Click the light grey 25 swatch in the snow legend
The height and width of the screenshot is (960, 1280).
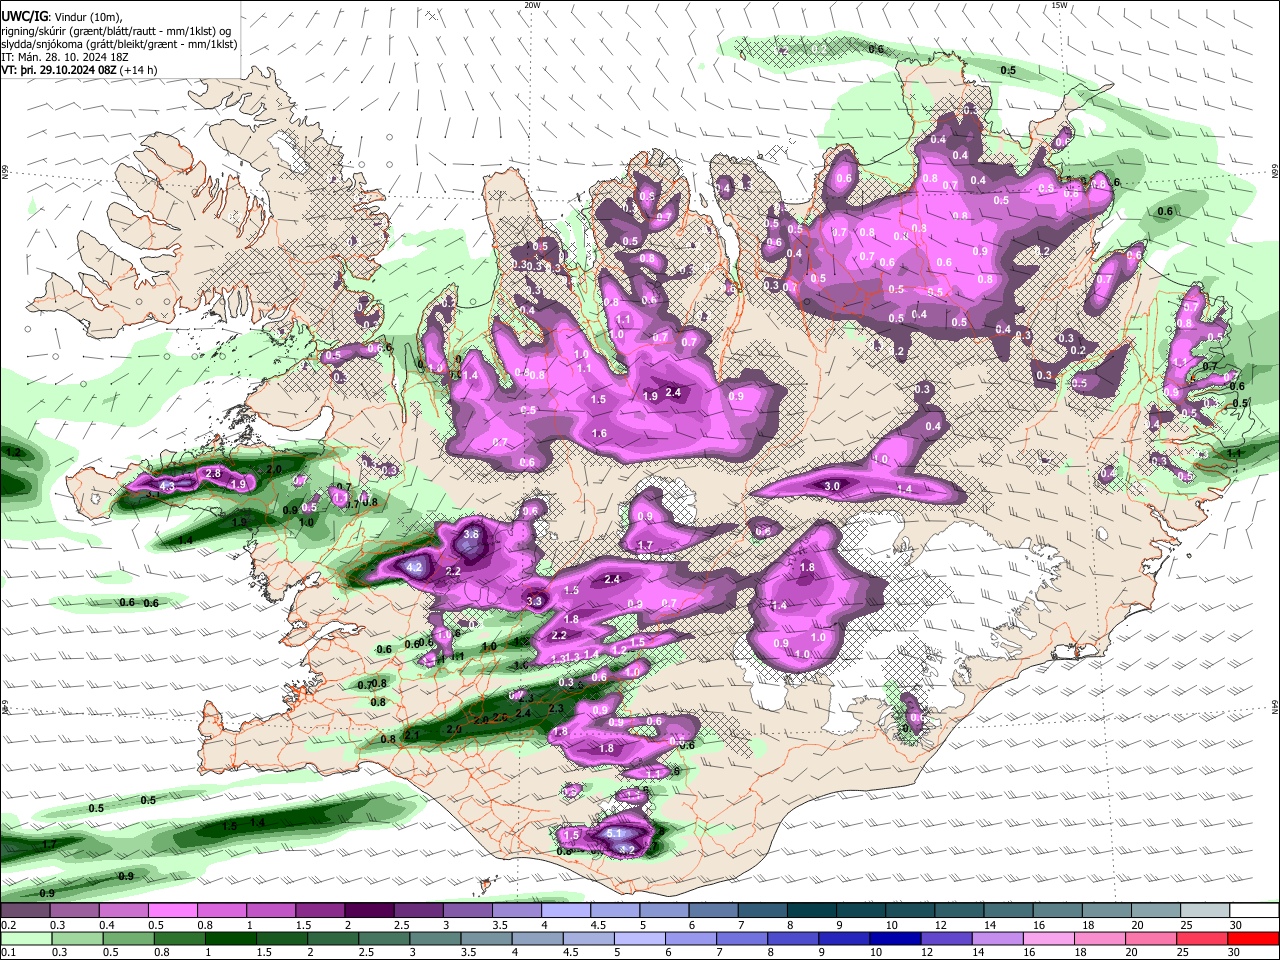click(1205, 910)
